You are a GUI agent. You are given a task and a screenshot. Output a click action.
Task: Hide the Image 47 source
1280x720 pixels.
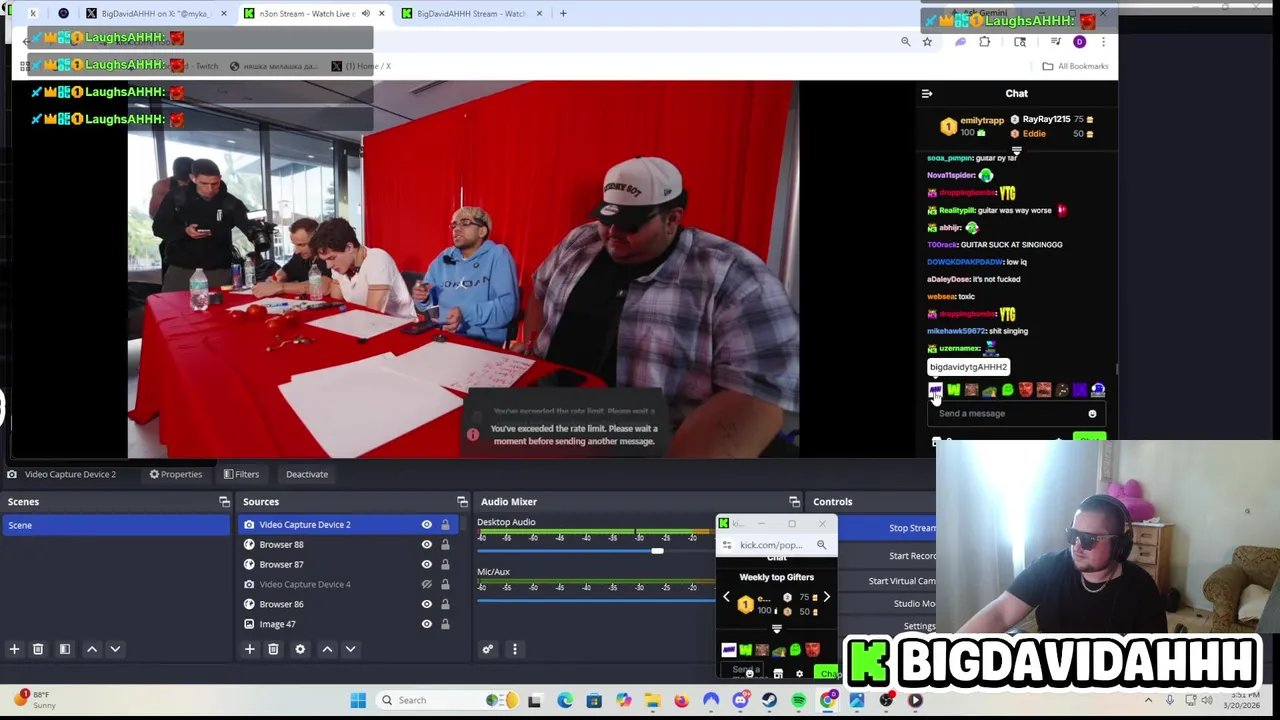coord(427,624)
